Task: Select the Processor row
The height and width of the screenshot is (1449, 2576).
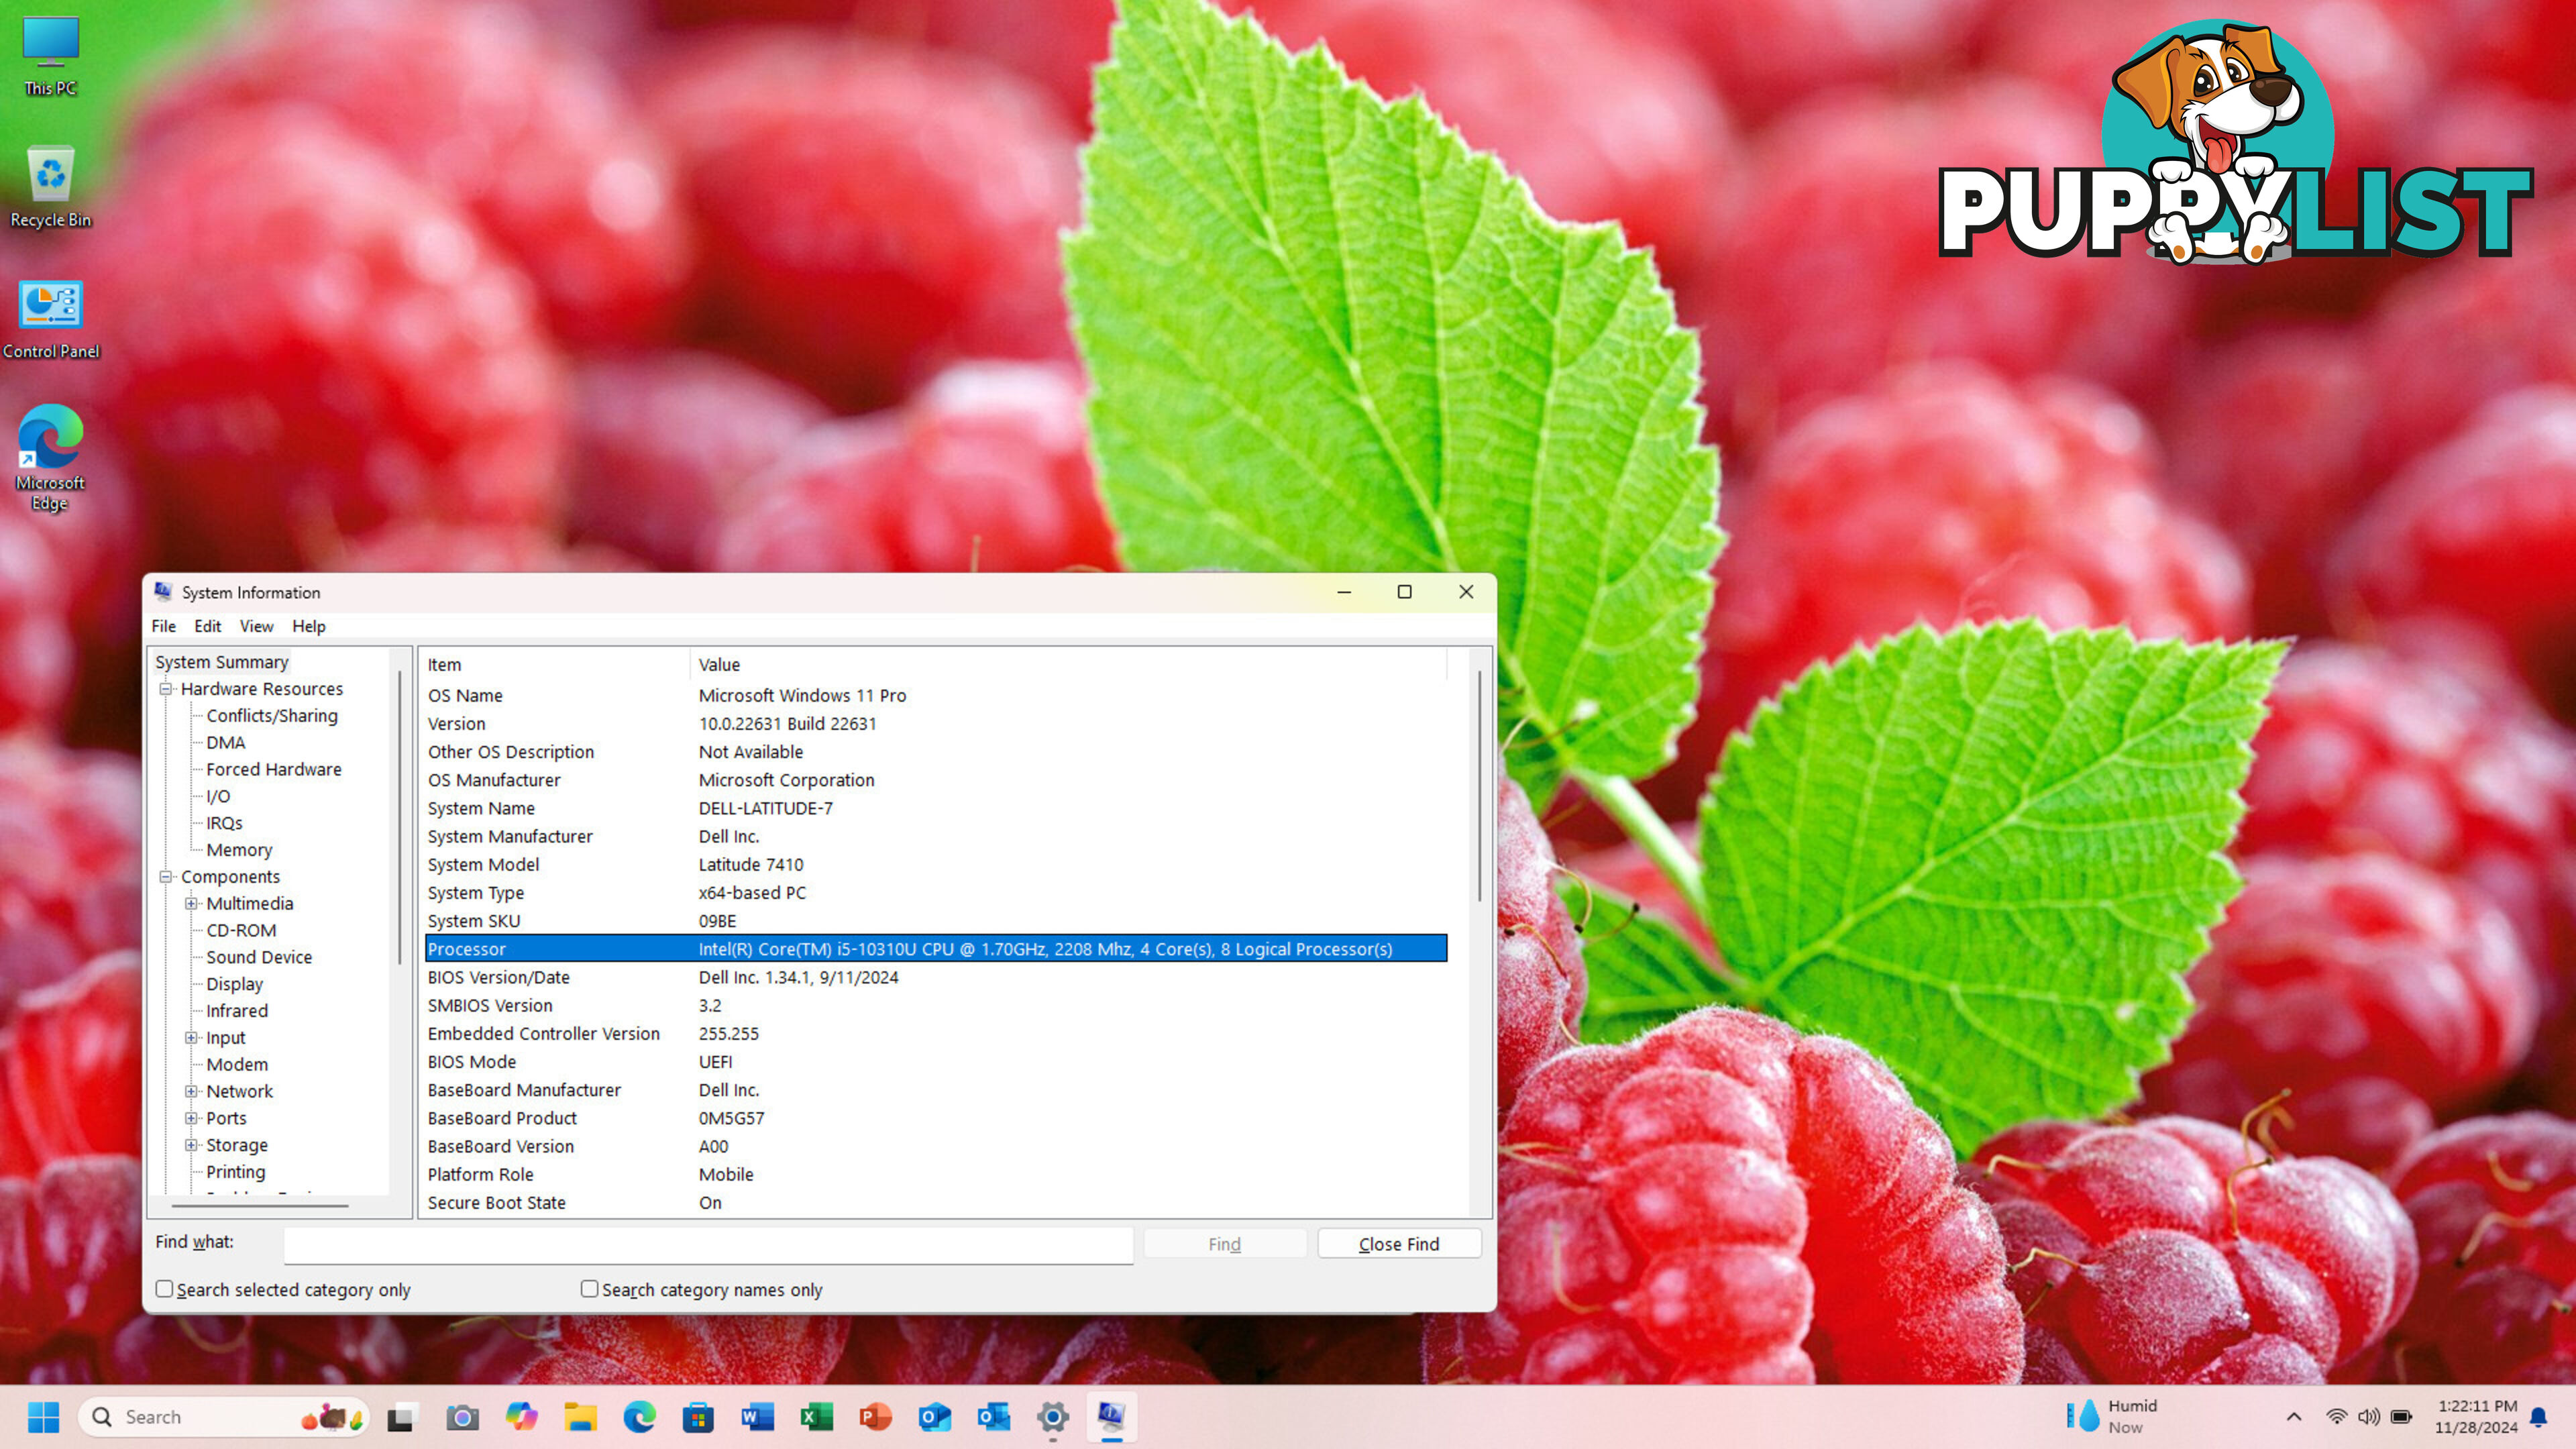Action: click(x=936, y=949)
